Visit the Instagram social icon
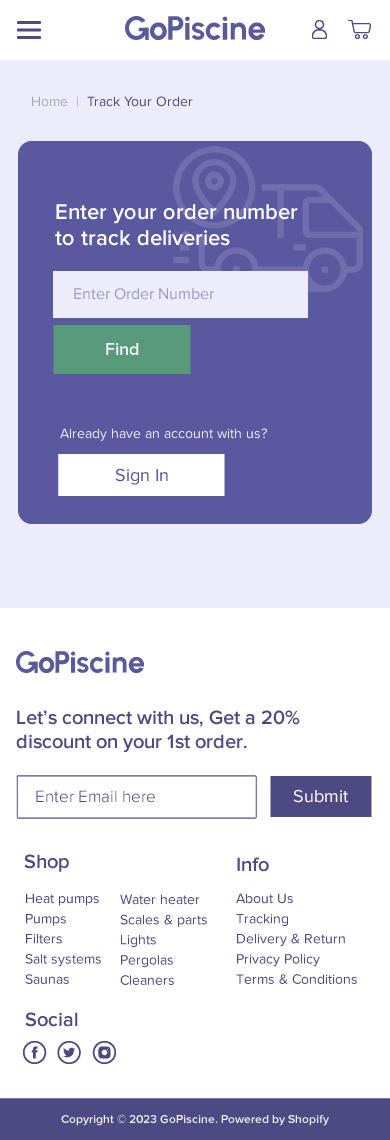390x1140 pixels. pos(104,1052)
